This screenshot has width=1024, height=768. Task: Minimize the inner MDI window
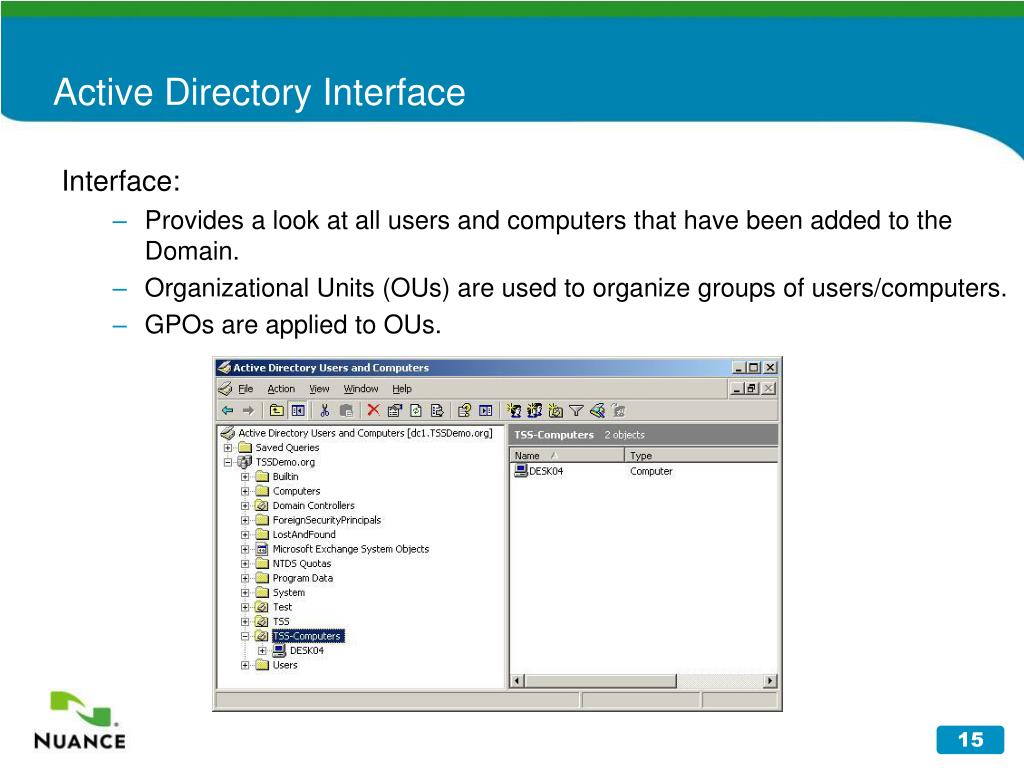tap(738, 389)
